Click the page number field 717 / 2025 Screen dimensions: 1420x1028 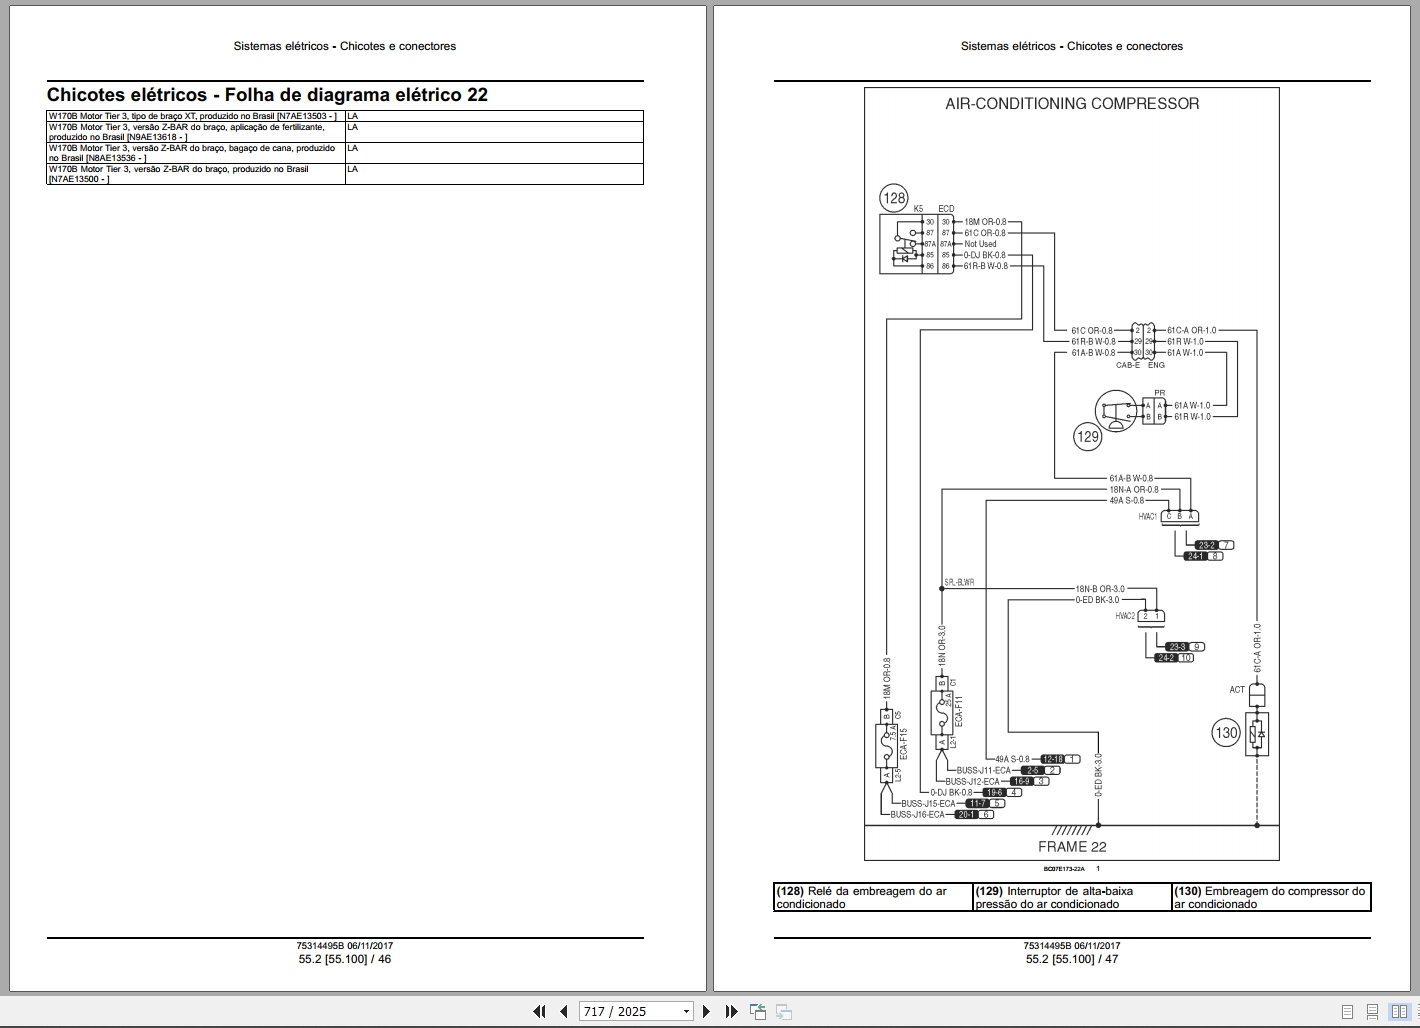[x=629, y=1012]
